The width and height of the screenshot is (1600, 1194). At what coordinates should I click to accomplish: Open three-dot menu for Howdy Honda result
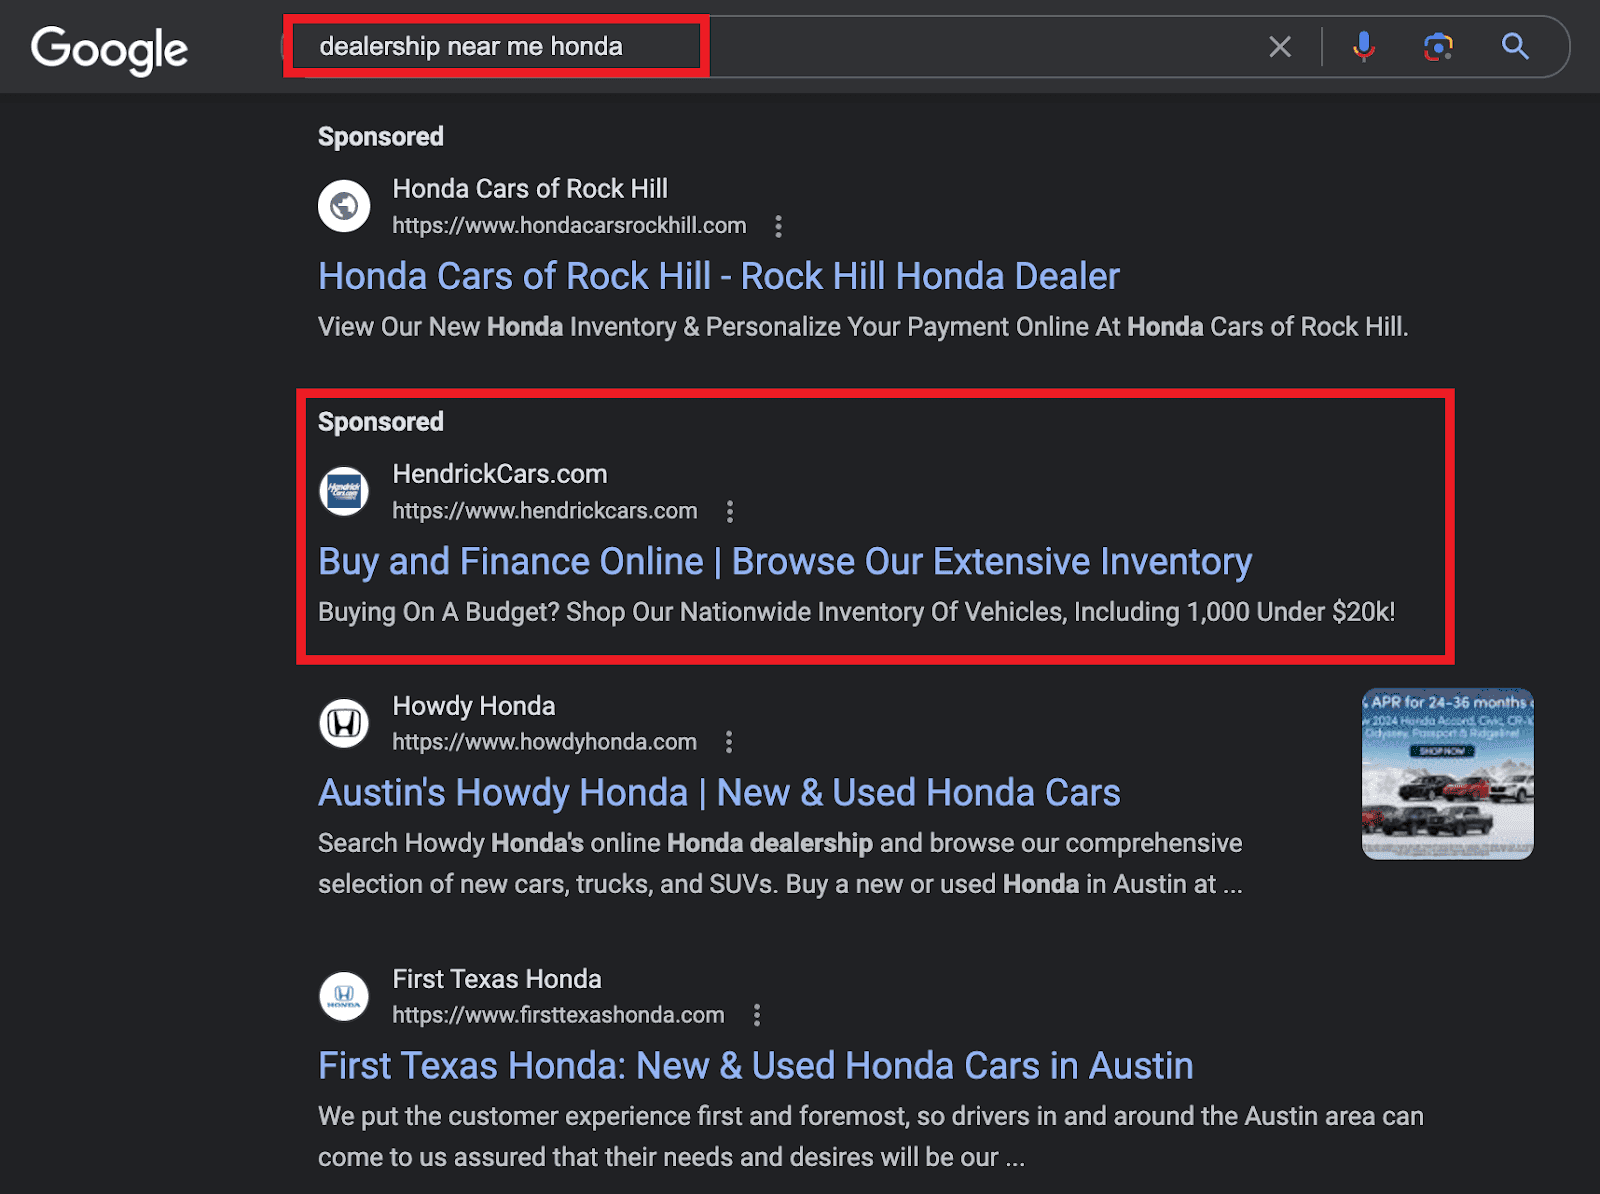(729, 742)
